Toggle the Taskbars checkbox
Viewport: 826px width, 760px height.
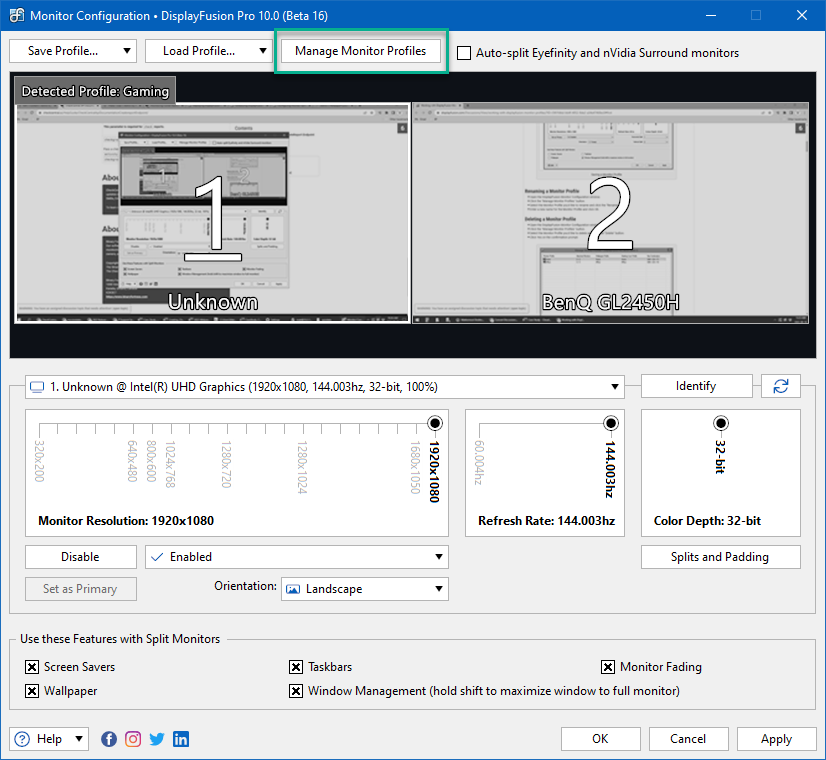(296, 667)
